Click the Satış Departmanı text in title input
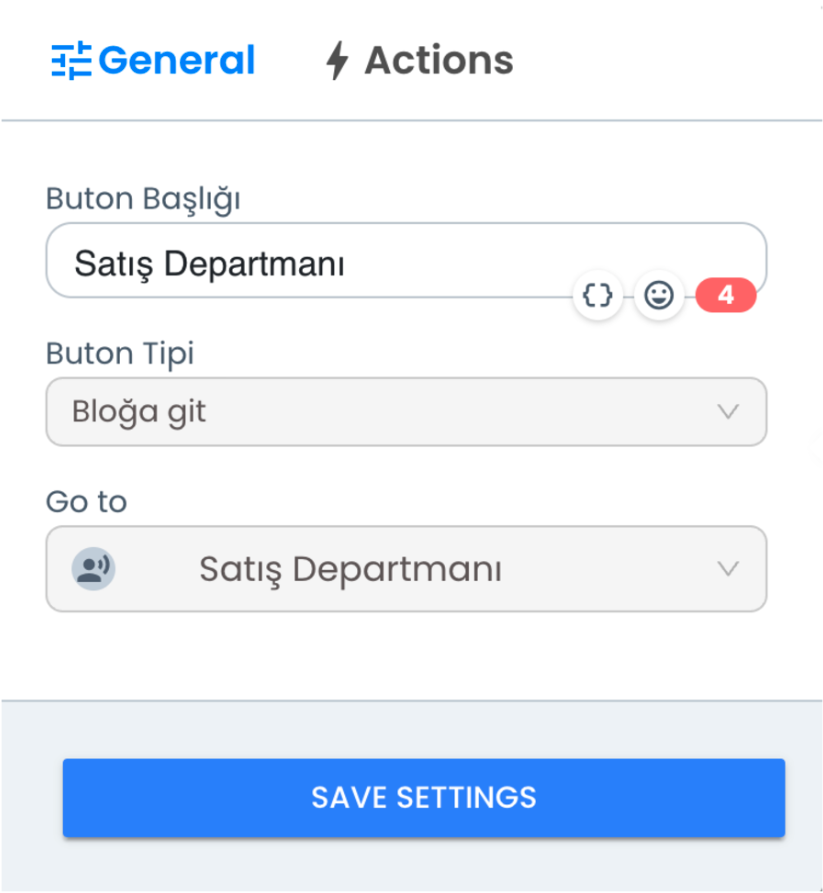The height and width of the screenshot is (893, 823). [210, 265]
